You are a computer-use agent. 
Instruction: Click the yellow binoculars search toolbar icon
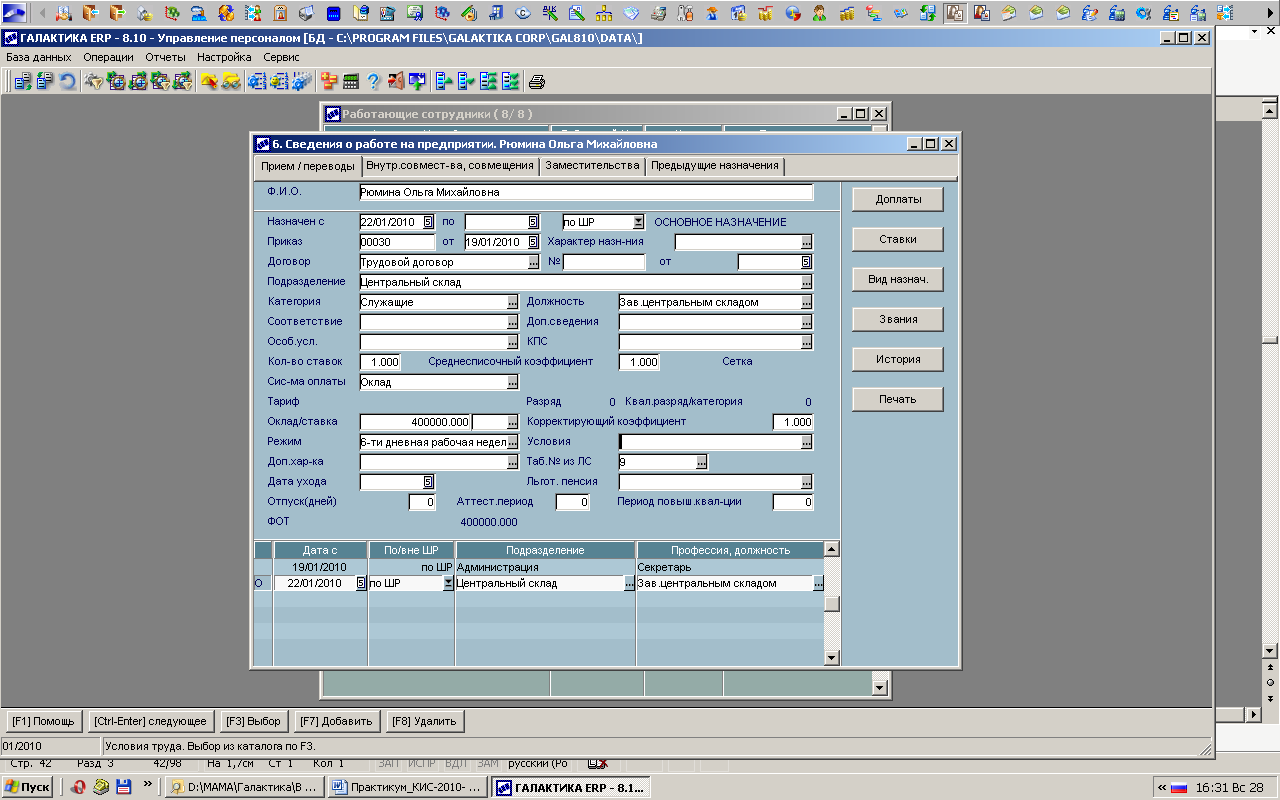(231, 82)
